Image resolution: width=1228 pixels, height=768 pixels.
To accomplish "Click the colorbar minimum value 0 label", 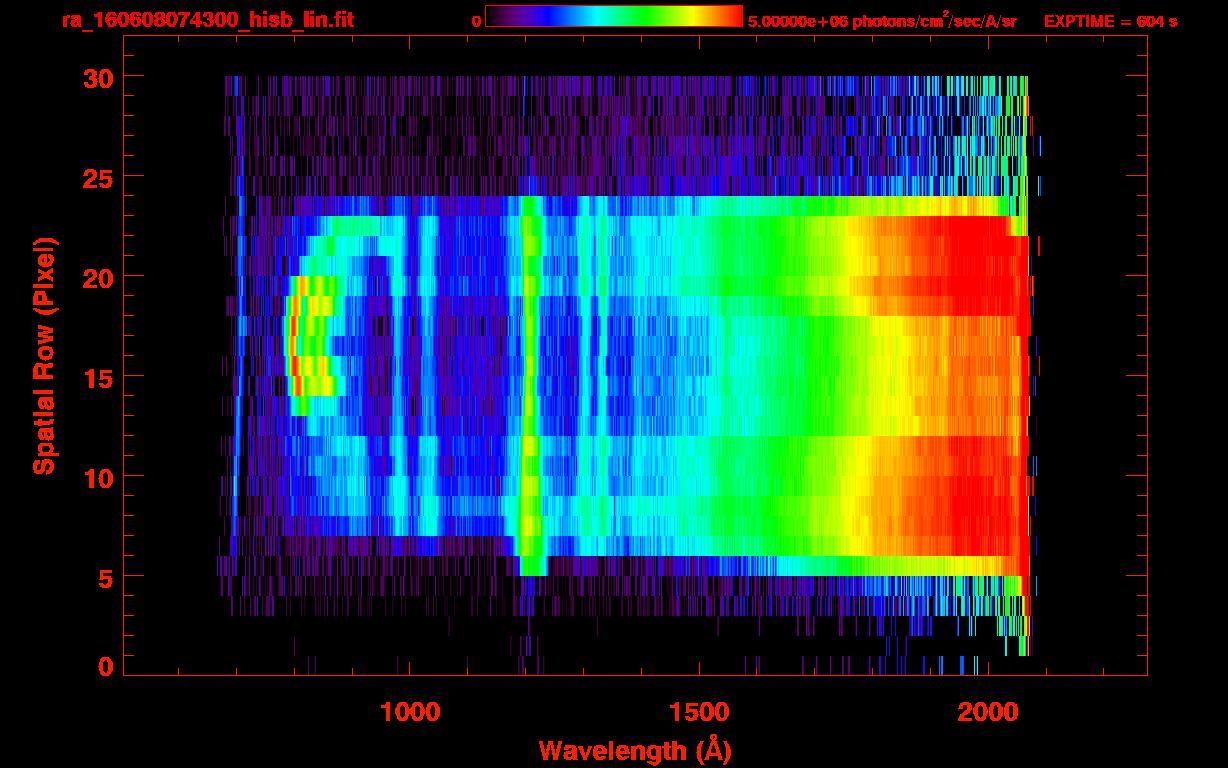I will pos(476,21).
